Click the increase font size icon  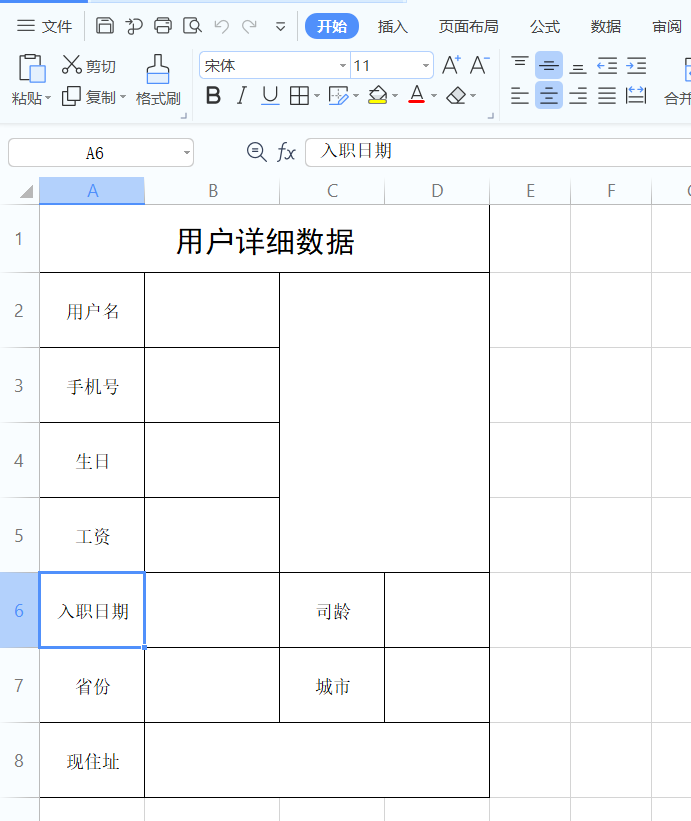(x=451, y=65)
